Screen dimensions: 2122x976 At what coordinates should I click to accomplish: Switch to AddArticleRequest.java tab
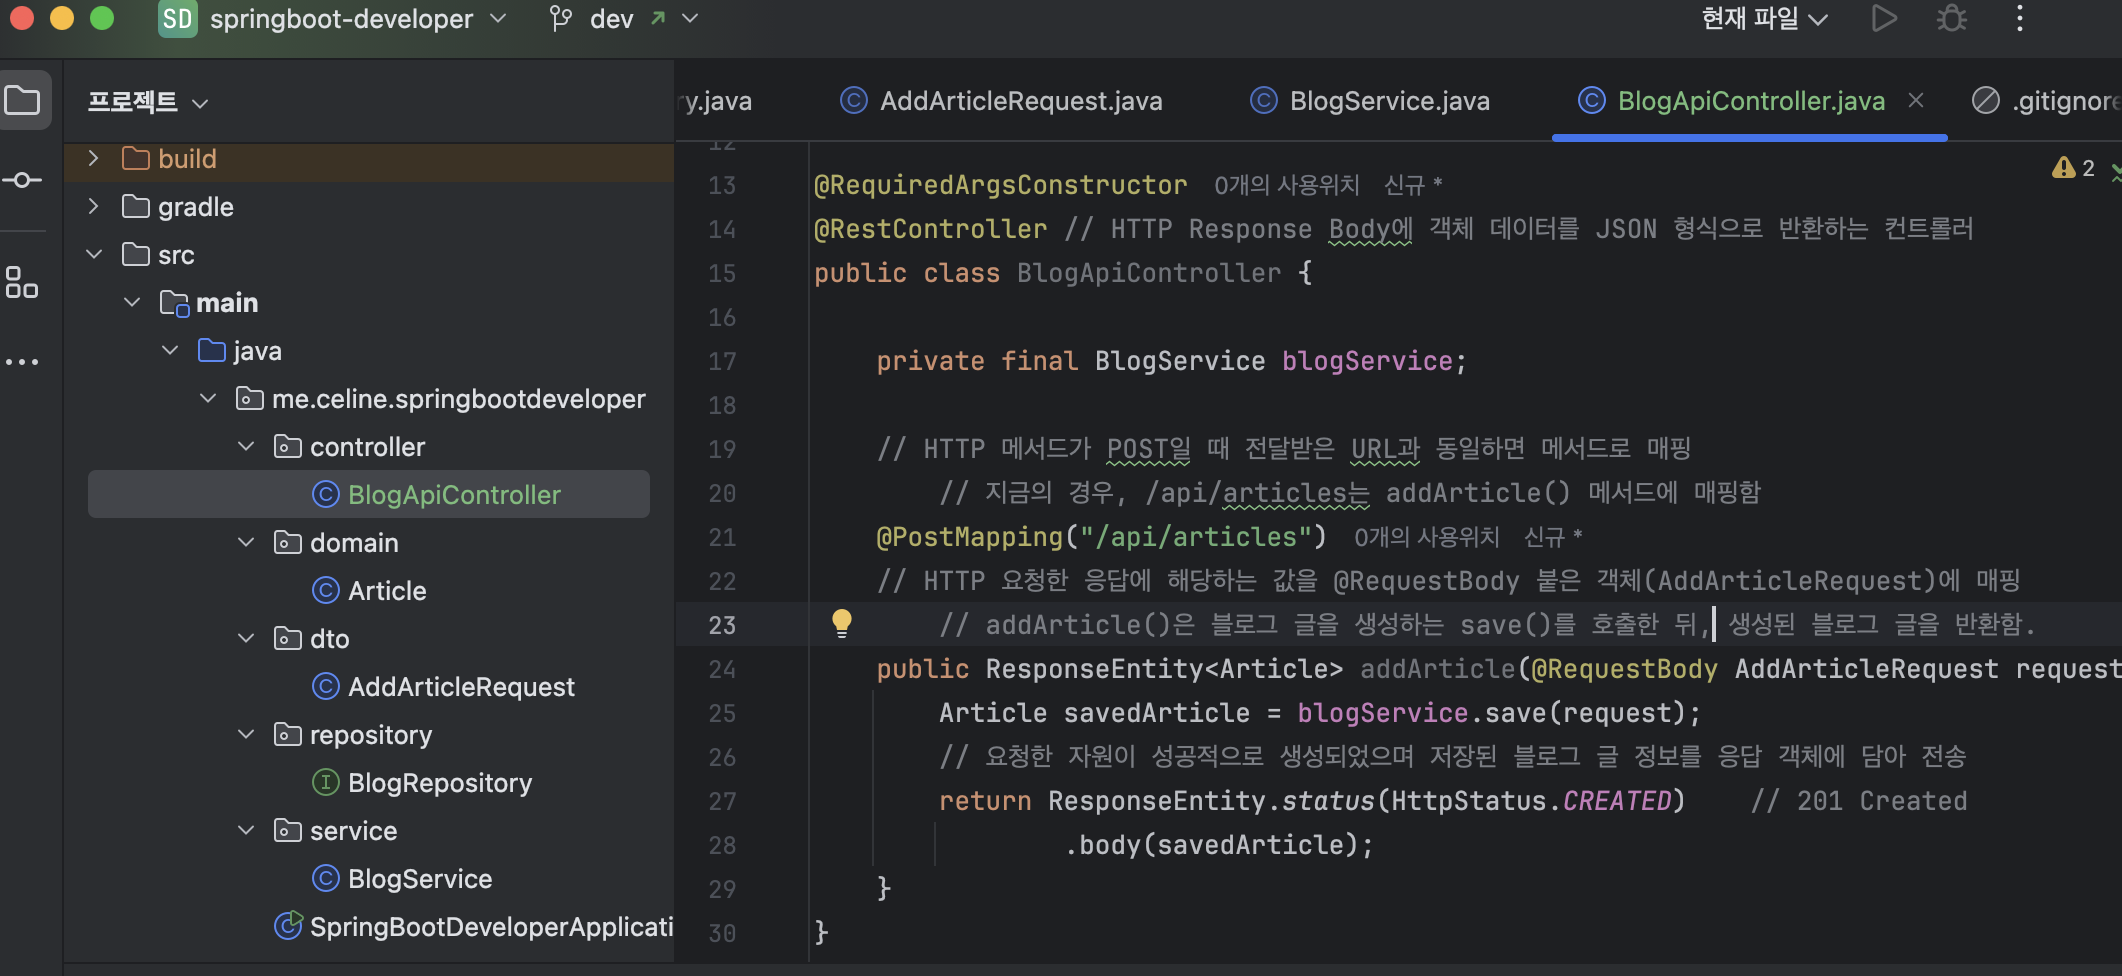[x=1001, y=100]
